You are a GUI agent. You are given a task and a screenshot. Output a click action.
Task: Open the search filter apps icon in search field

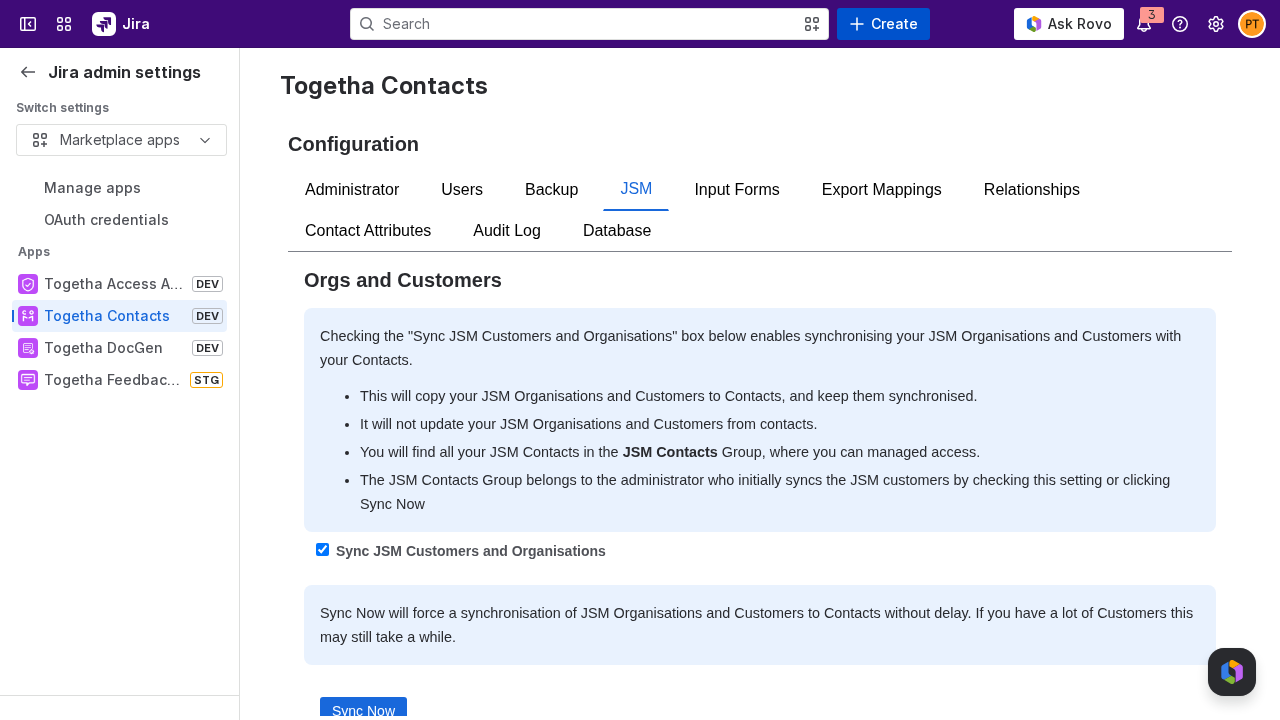click(x=812, y=24)
